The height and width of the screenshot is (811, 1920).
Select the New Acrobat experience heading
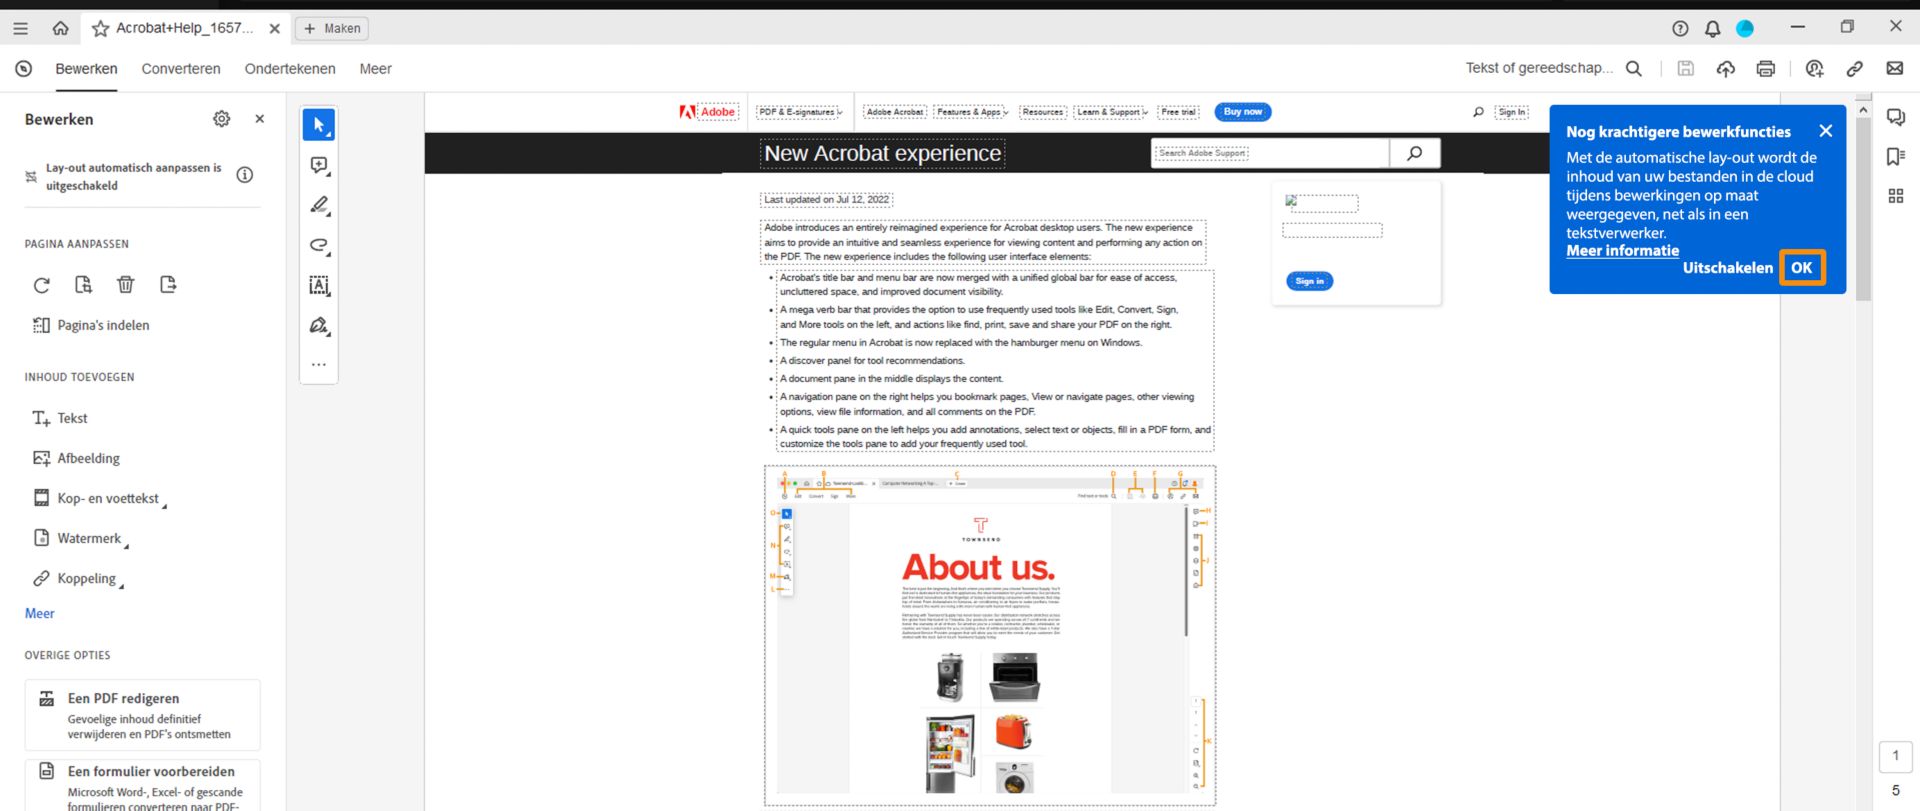tap(883, 153)
